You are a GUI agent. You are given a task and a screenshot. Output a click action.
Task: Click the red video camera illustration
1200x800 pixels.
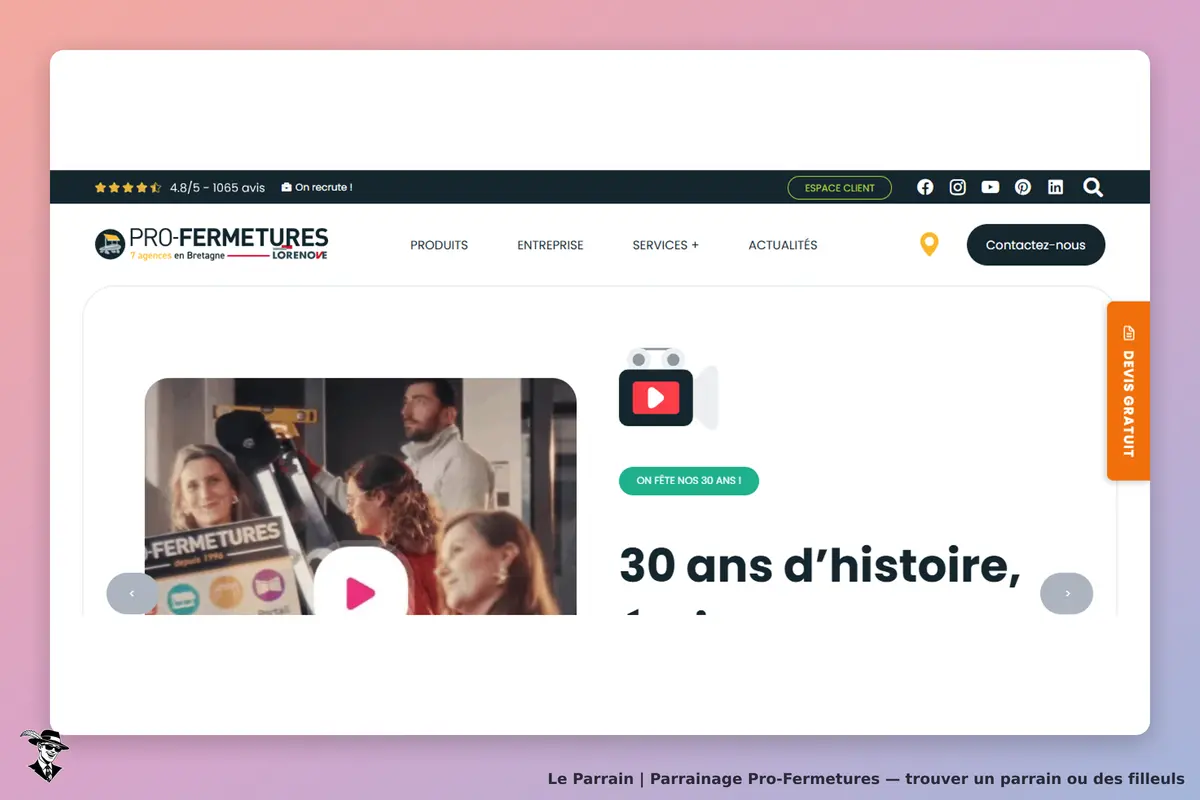[668, 389]
